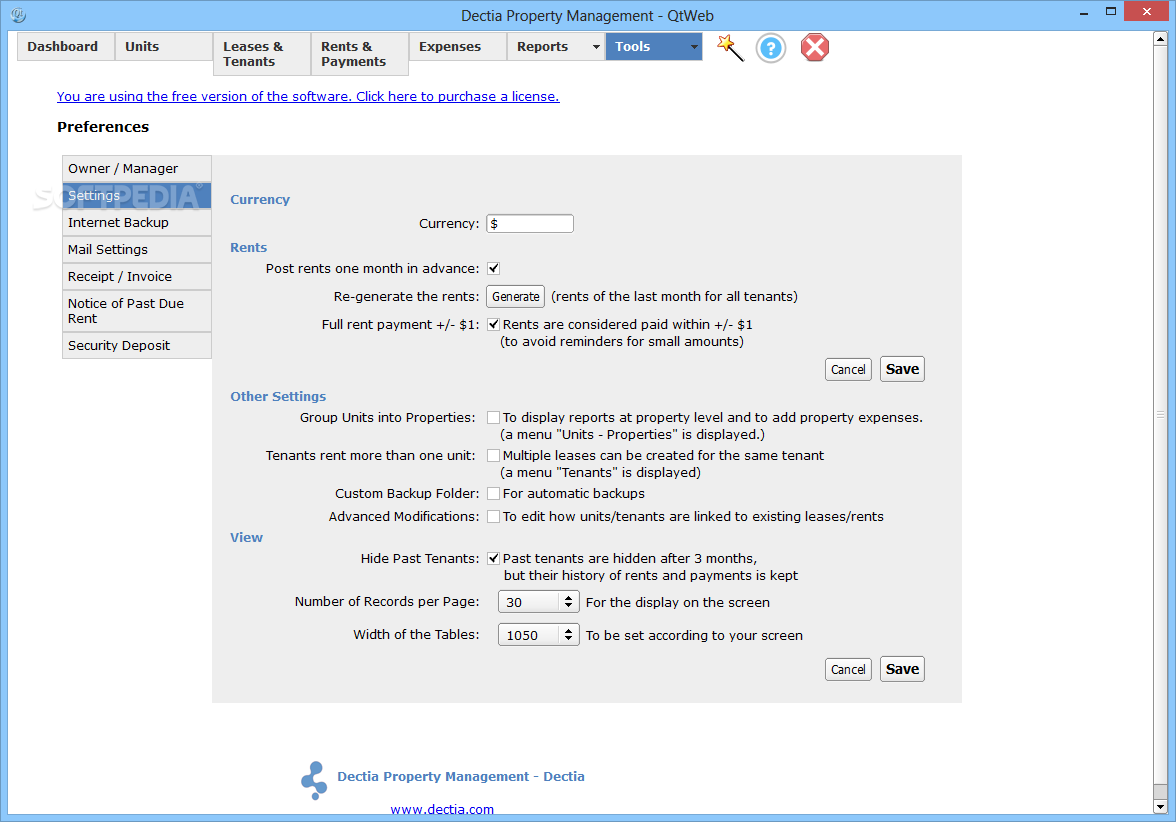Select Internet Backup preferences section
Image resolution: width=1176 pixels, height=822 pixels.
click(x=136, y=223)
